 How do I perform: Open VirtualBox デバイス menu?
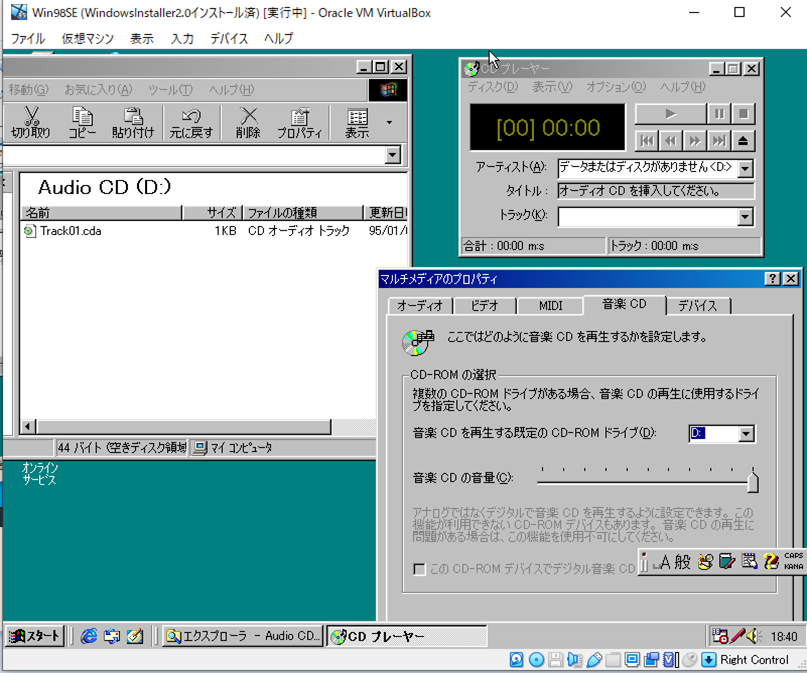click(229, 39)
